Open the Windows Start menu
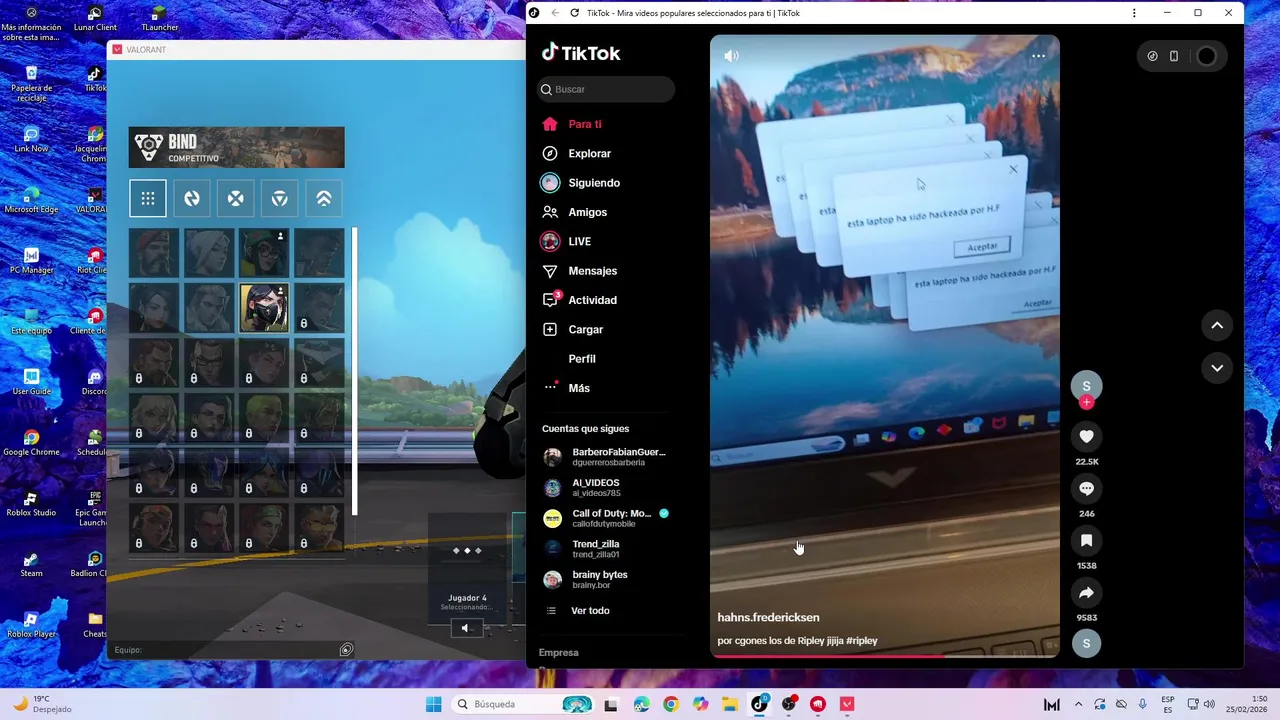This screenshot has height=720, width=1280. (x=433, y=704)
